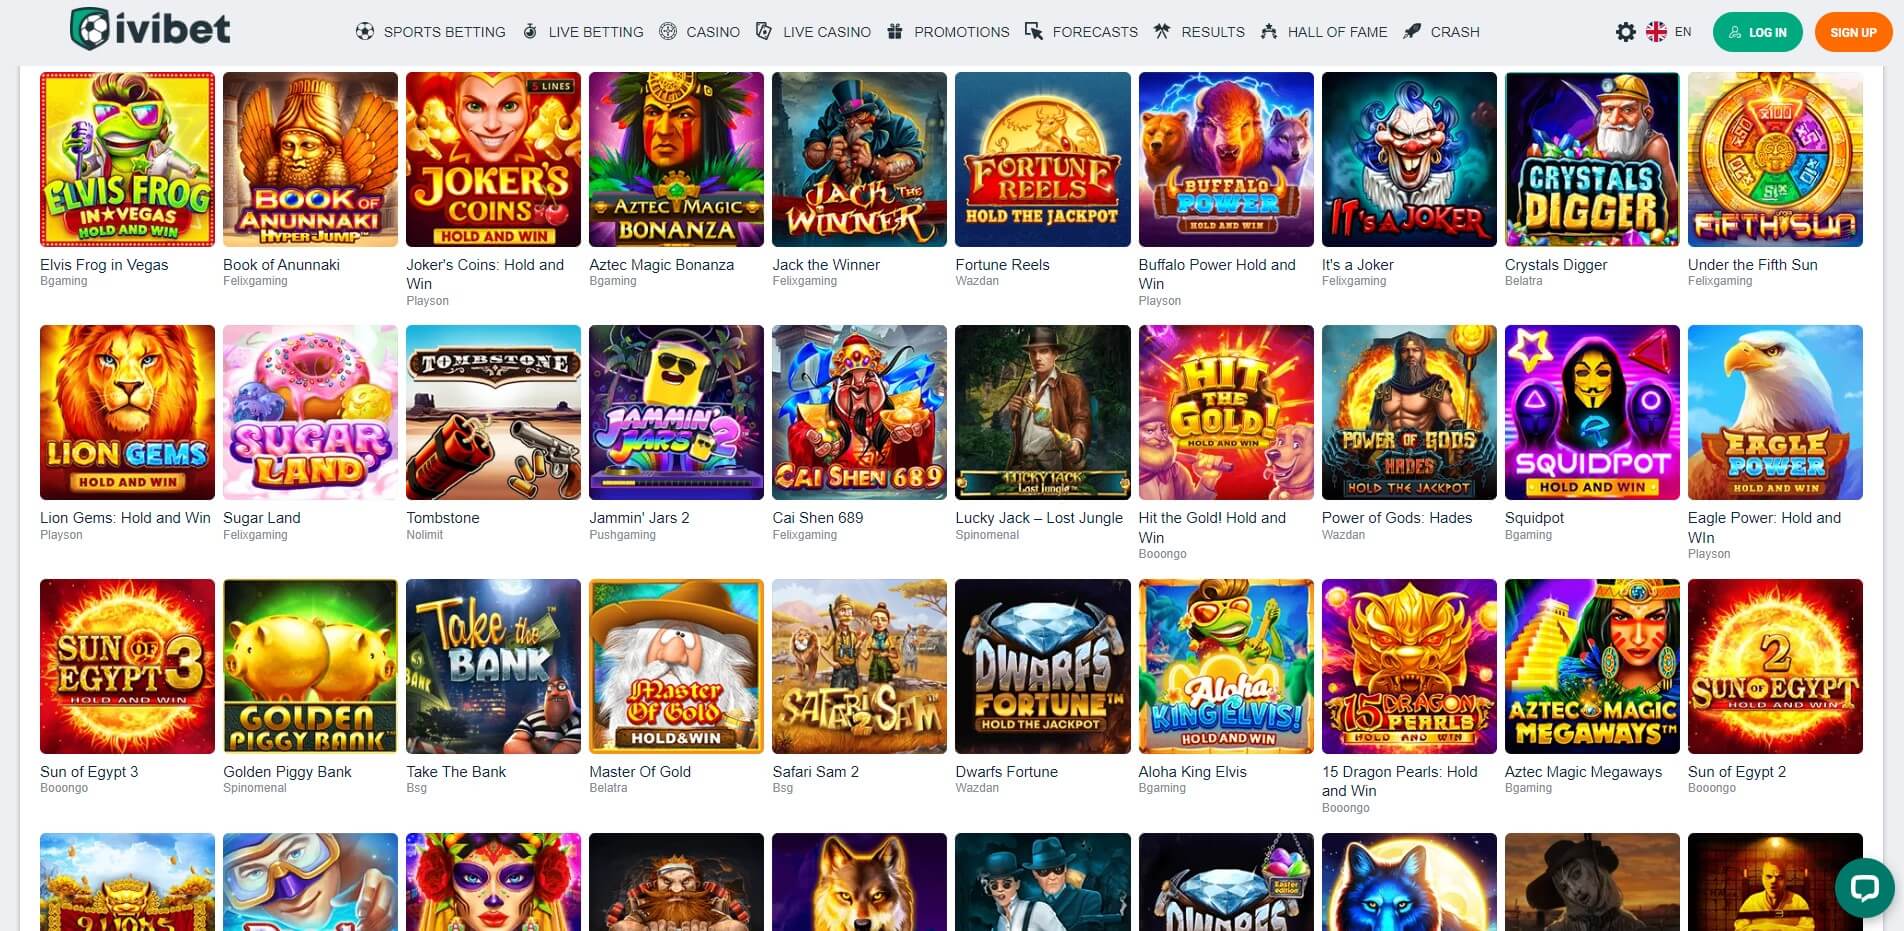Open the live chat bubble icon
1904x931 pixels.
[1864, 887]
